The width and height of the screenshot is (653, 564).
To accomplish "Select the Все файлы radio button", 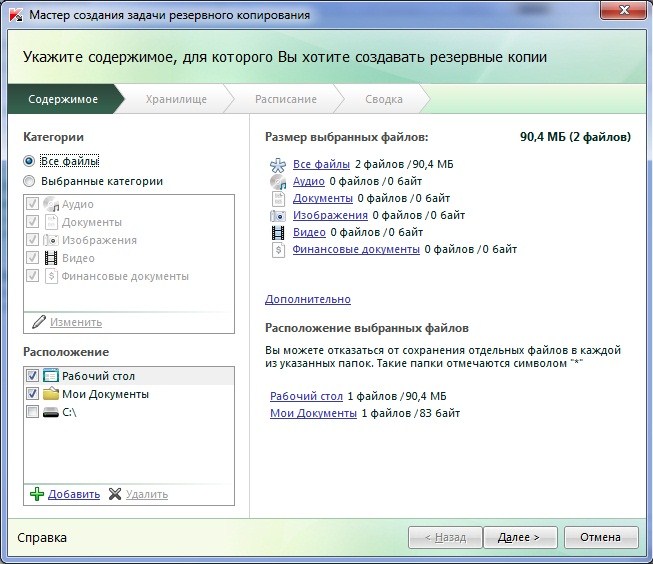I will (x=29, y=161).
